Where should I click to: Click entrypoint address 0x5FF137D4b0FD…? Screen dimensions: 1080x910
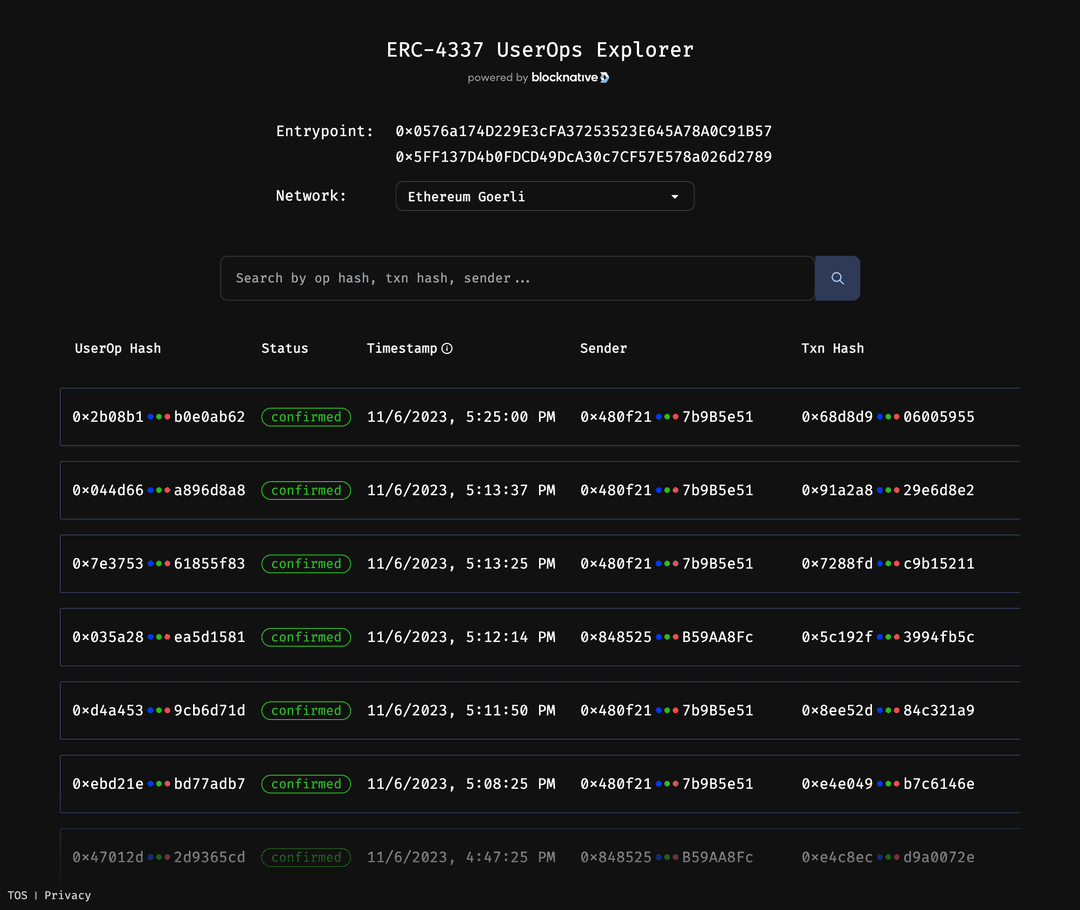583,157
